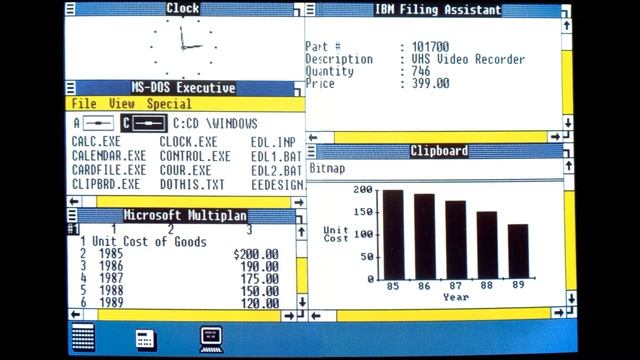The height and width of the screenshot is (360, 640).
Task: Click the Clipboard scroll-down arrow
Action: 571,298
